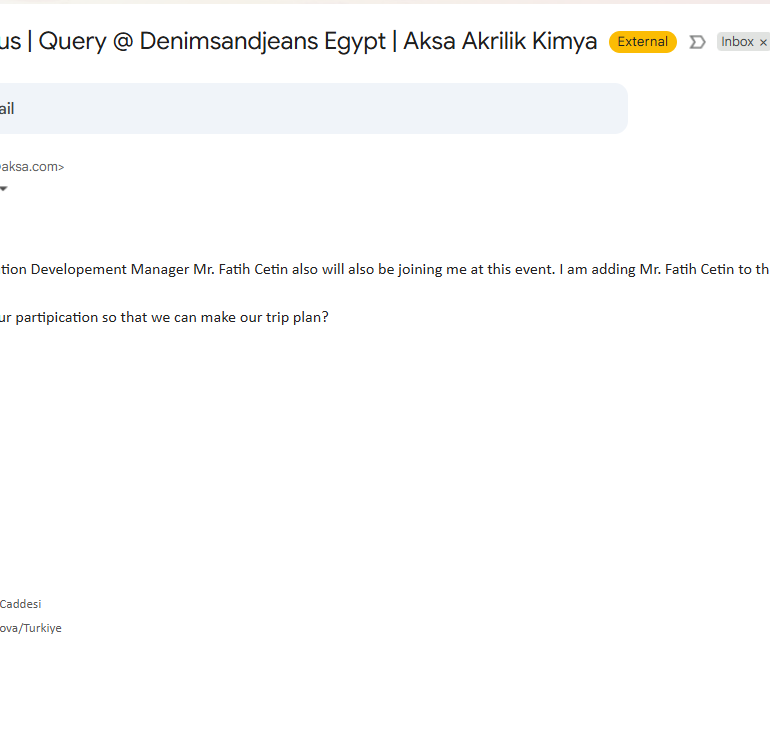Click "Aksa Akrilik Kimya" in the subject

pos(500,42)
